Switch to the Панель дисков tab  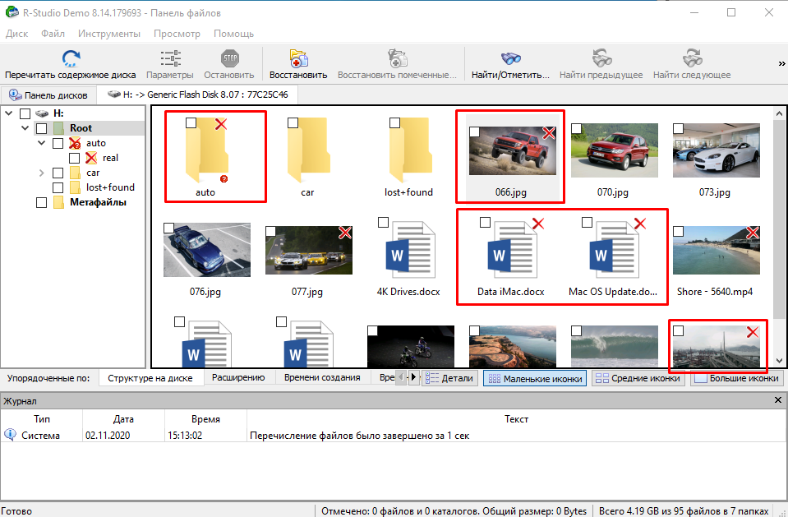coord(48,95)
